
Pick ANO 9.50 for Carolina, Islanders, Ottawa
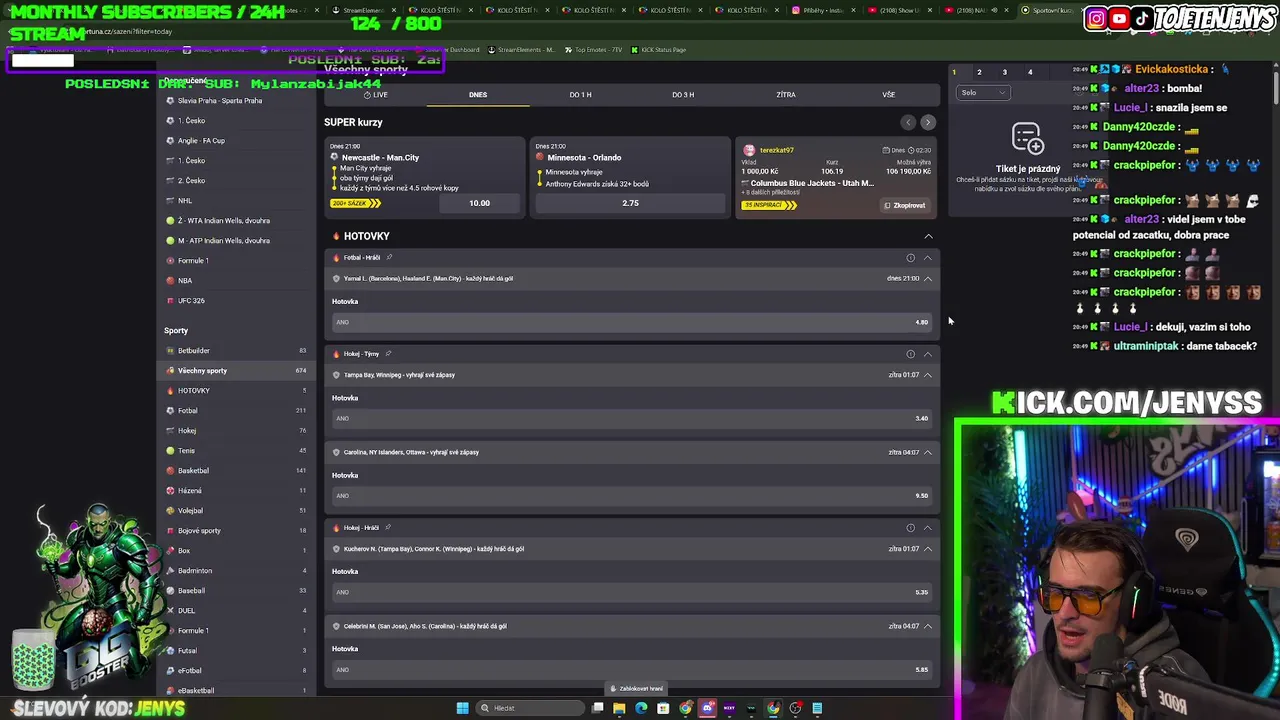point(631,495)
